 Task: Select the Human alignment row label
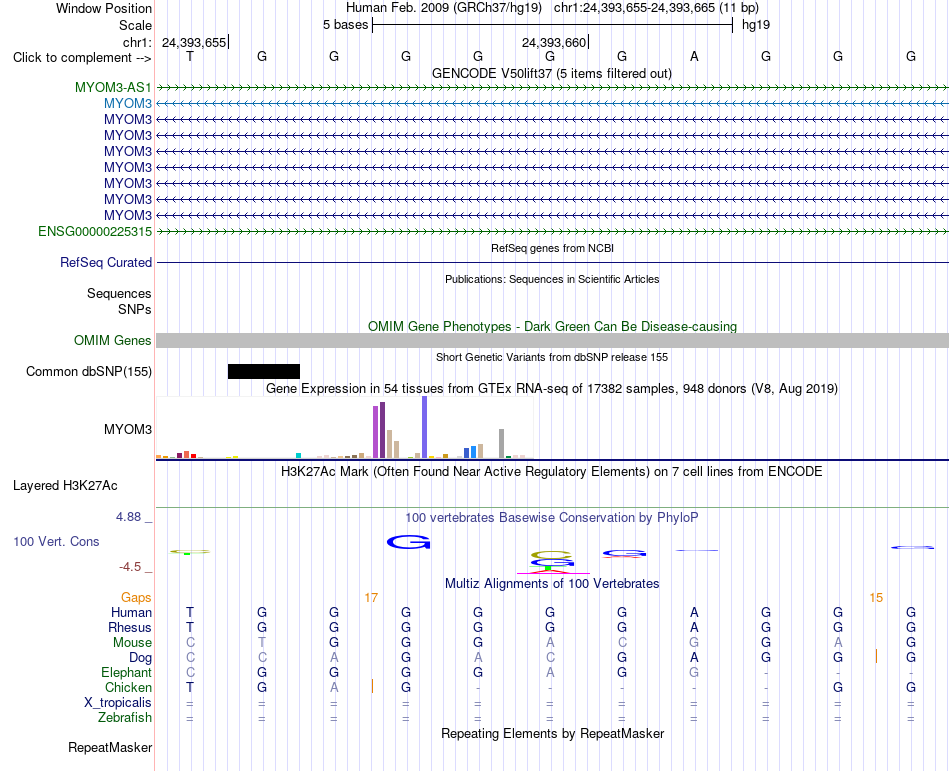pyautogui.click(x=131, y=612)
